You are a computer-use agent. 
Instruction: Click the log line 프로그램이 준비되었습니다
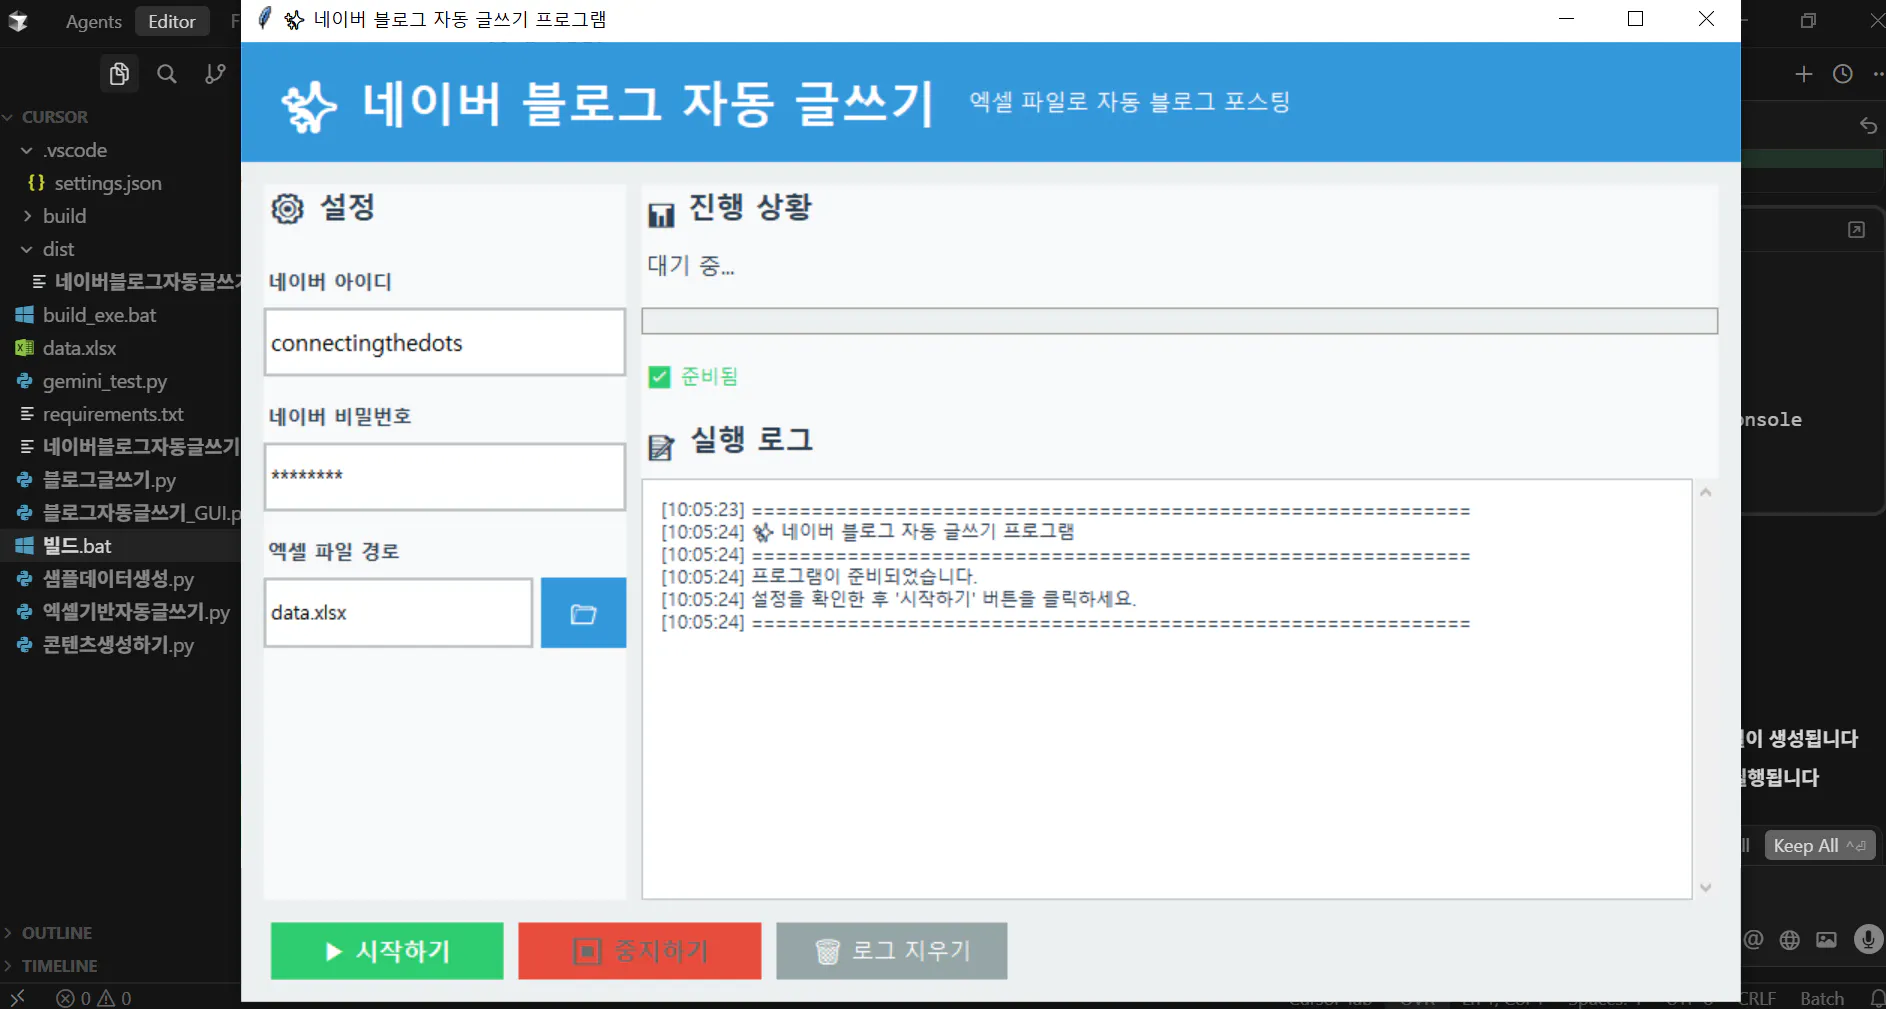coord(864,576)
